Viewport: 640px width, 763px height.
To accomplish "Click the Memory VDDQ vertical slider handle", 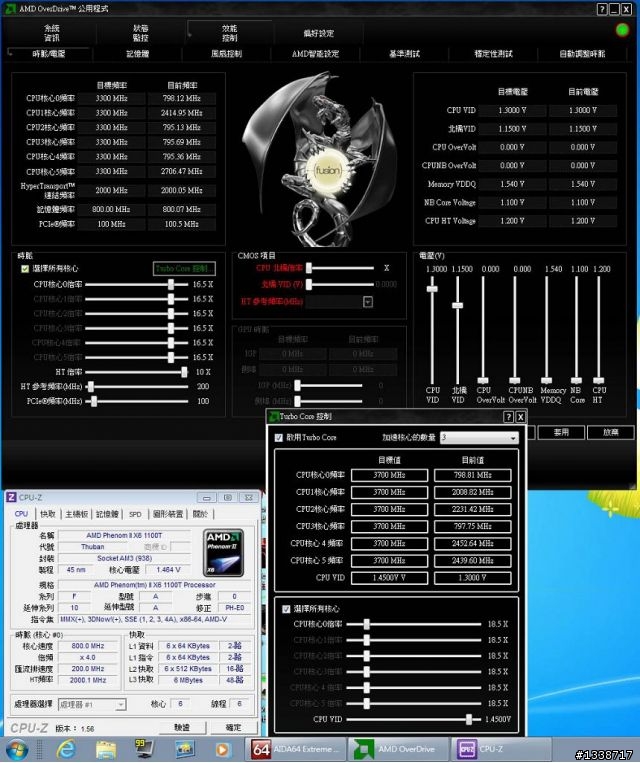I will tap(547, 381).
